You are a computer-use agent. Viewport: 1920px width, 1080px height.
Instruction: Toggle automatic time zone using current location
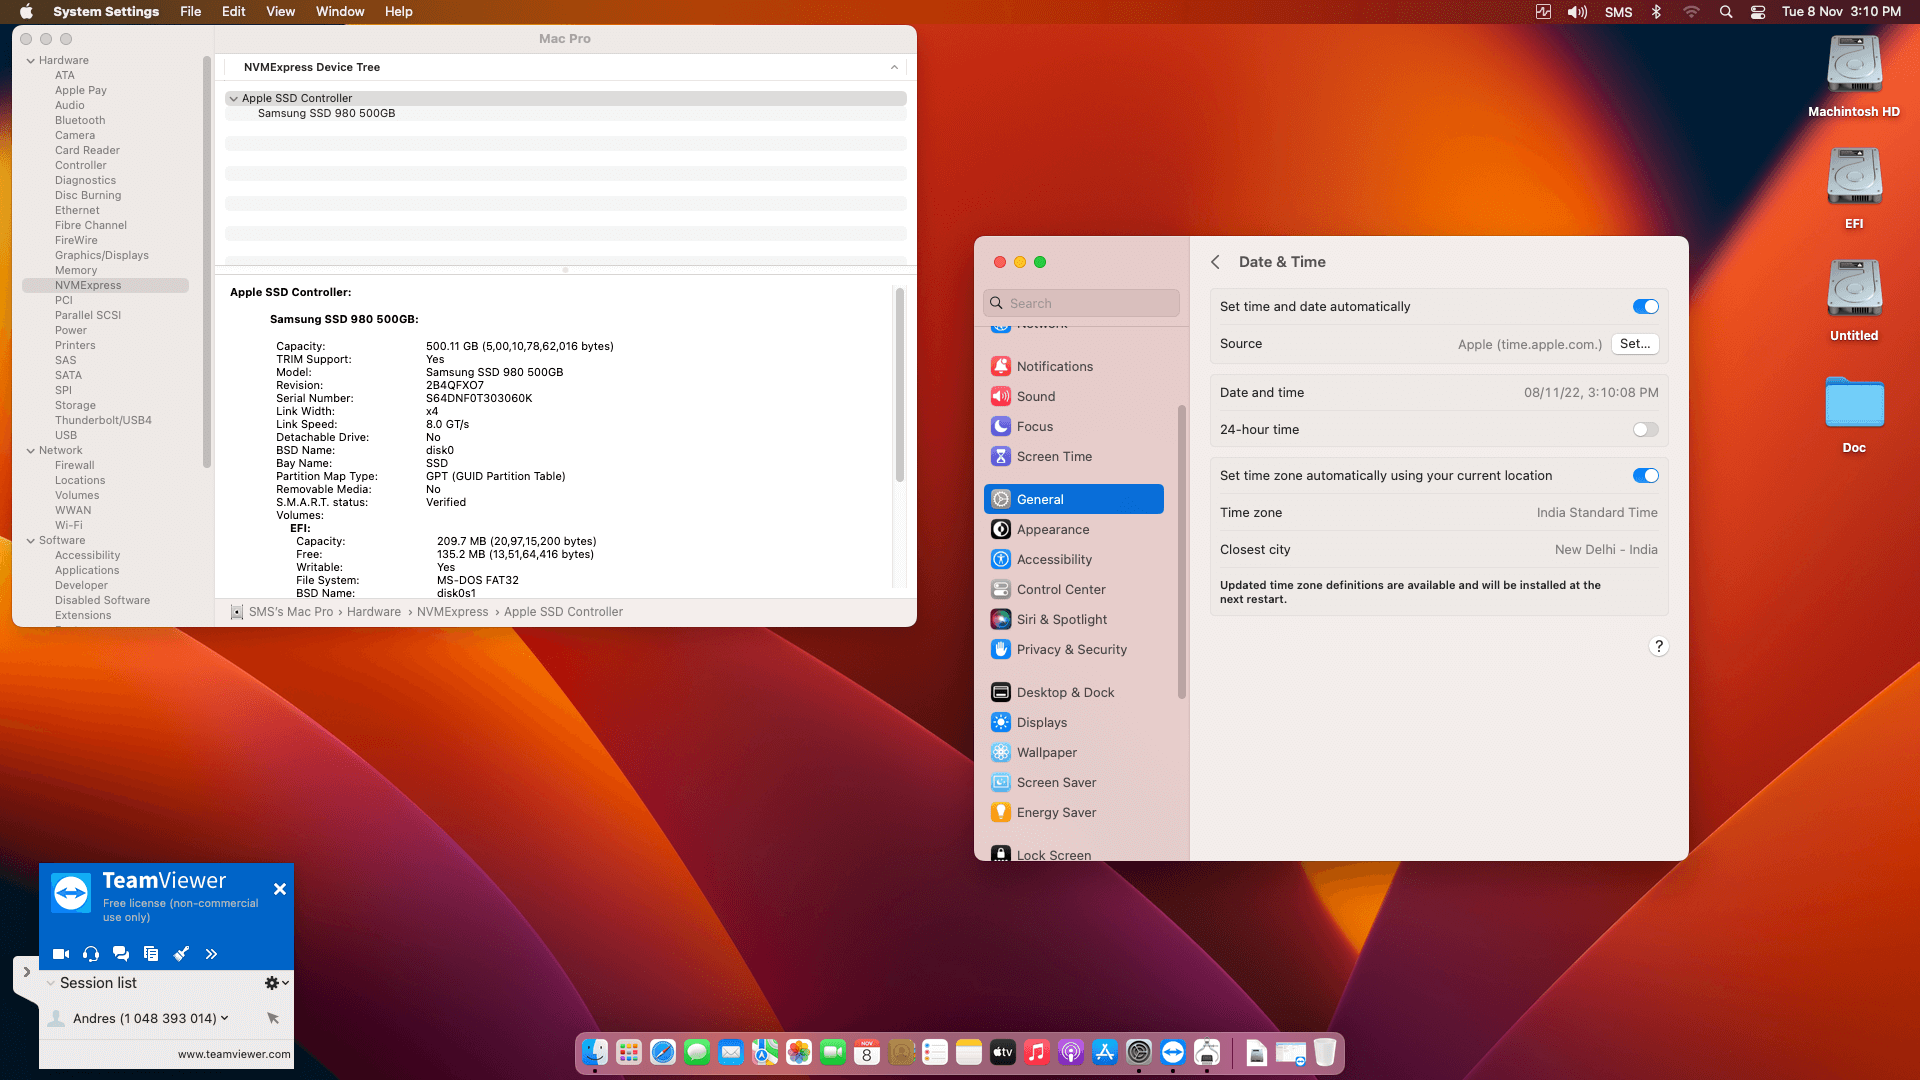tap(1645, 476)
